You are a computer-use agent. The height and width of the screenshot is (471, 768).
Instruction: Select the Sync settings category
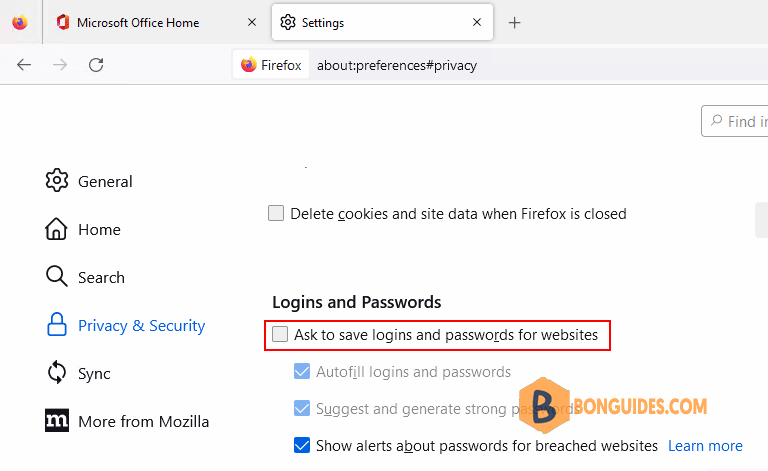pyautogui.click(x=78, y=373)
